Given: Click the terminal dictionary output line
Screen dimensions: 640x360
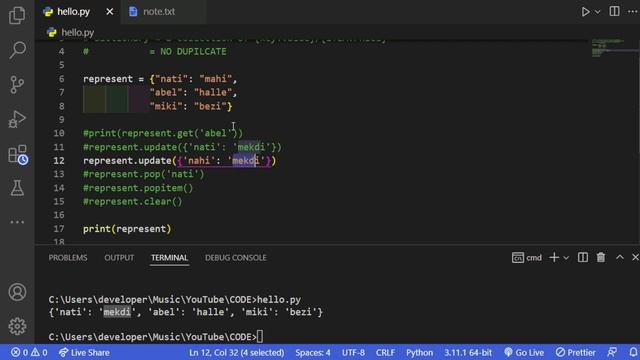Looking at the screenshot, I should pos(186,312).
